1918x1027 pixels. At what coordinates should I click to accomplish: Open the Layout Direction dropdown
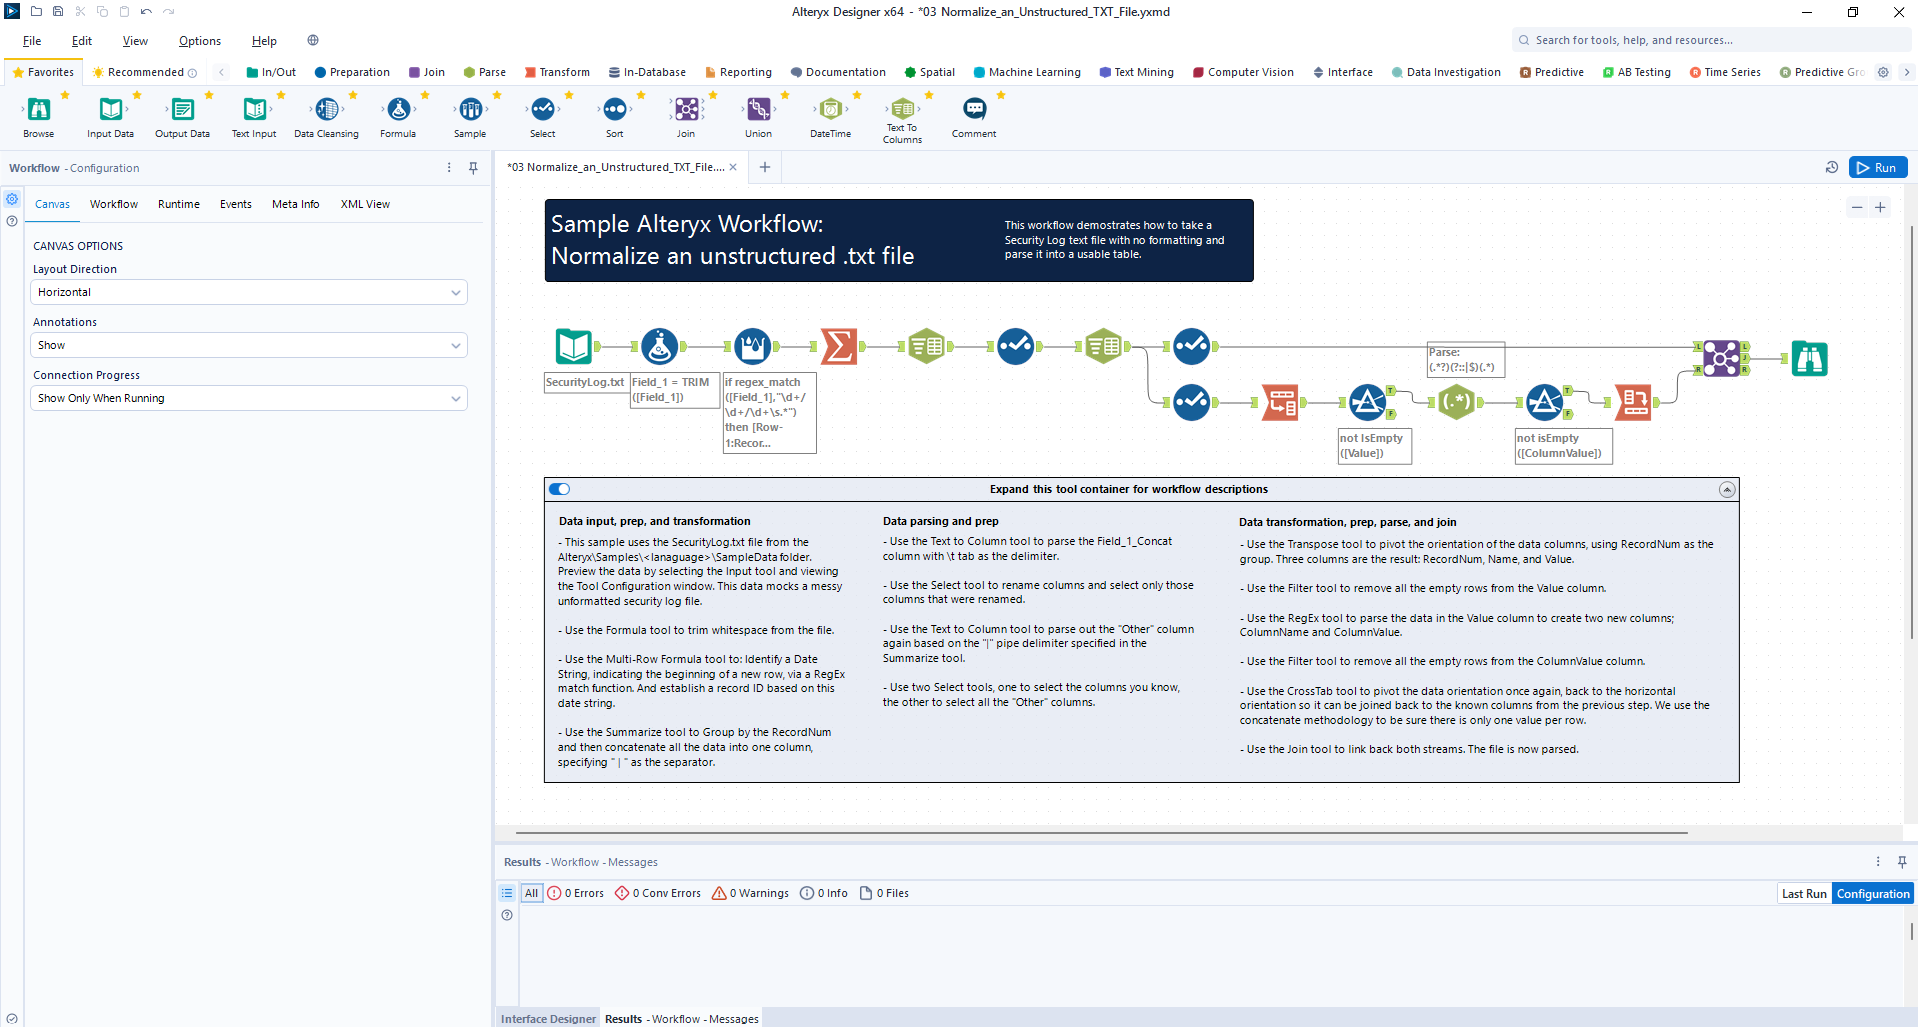(247, 291)
